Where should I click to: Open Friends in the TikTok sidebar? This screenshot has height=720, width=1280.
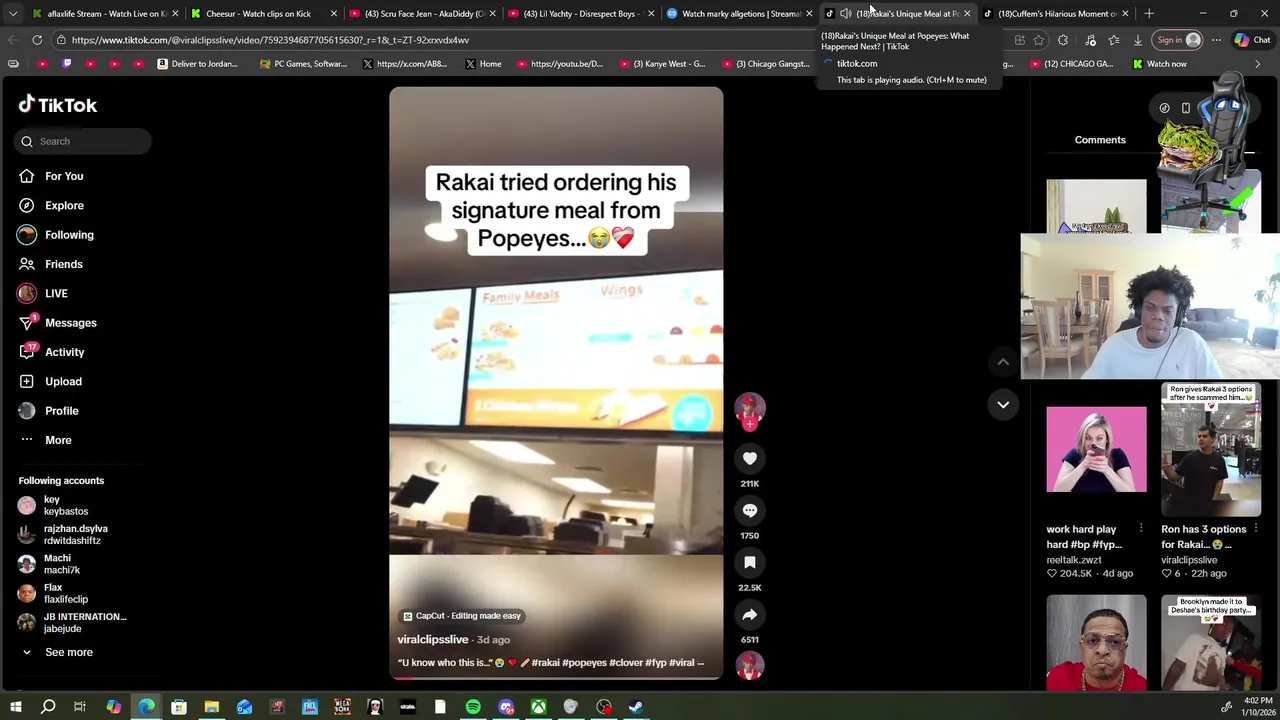[x=63, y=264]
